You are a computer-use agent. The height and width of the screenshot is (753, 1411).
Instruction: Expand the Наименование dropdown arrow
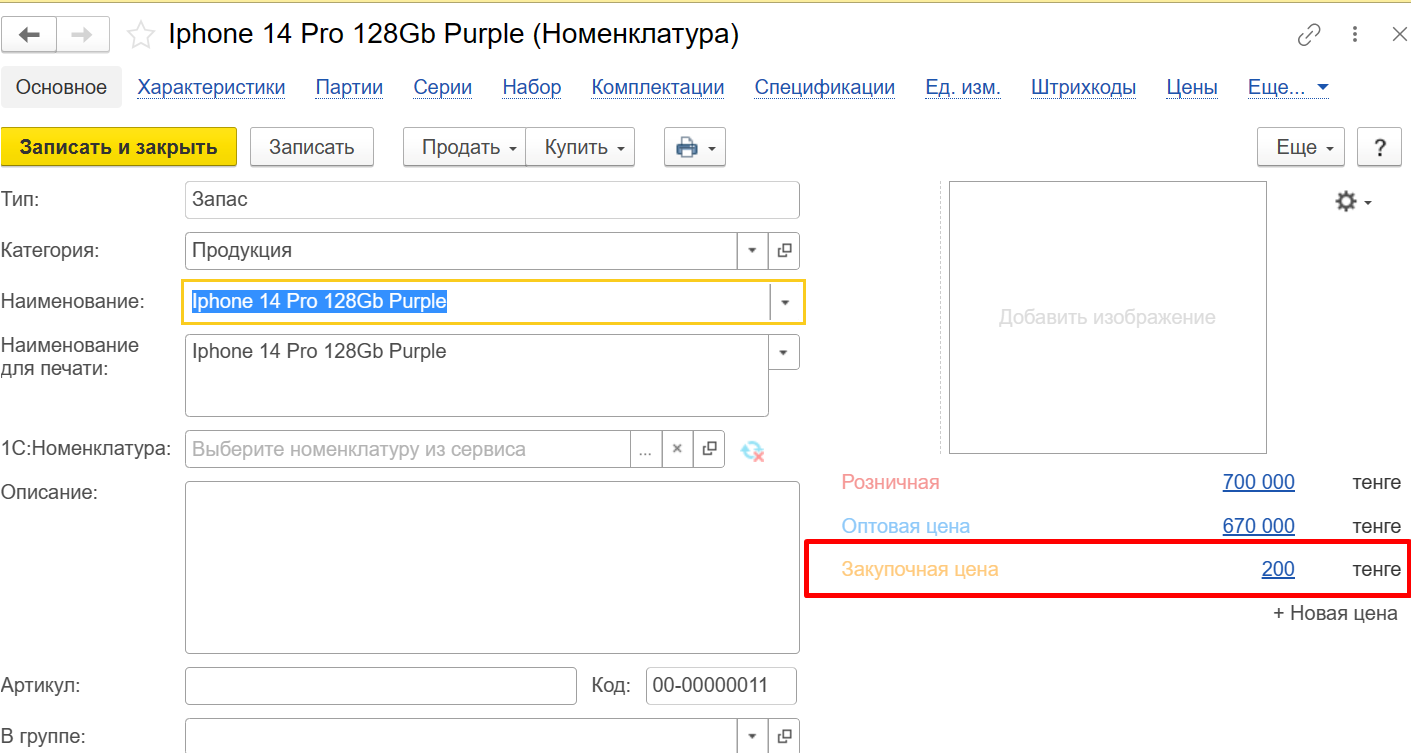click(x=785, y=302)
